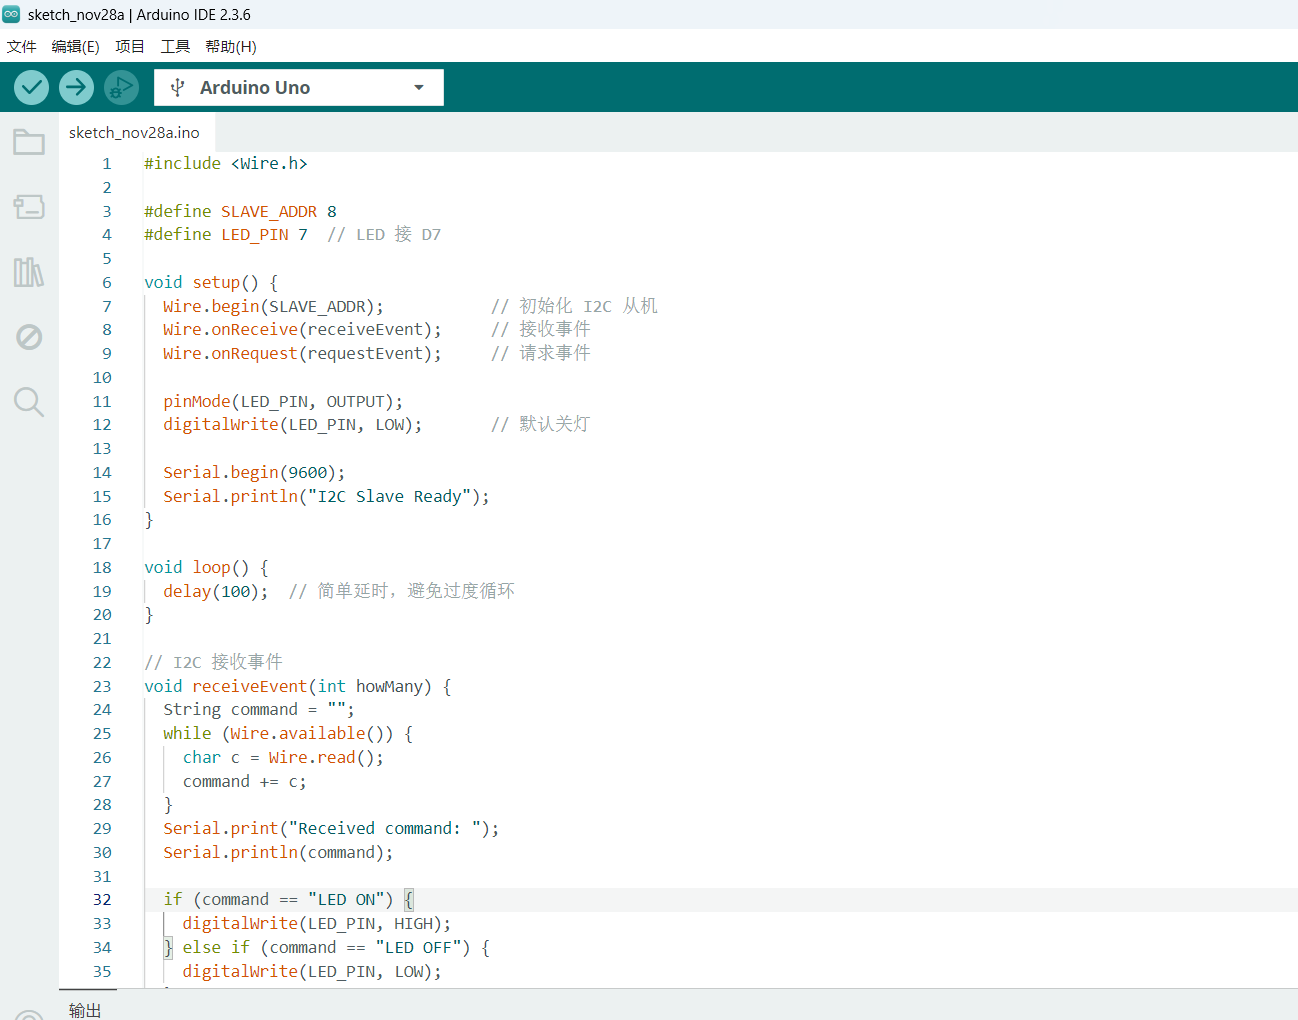Click the "command += c;" line
The image size is (1298, 1020).
click(x=245, y=782)
